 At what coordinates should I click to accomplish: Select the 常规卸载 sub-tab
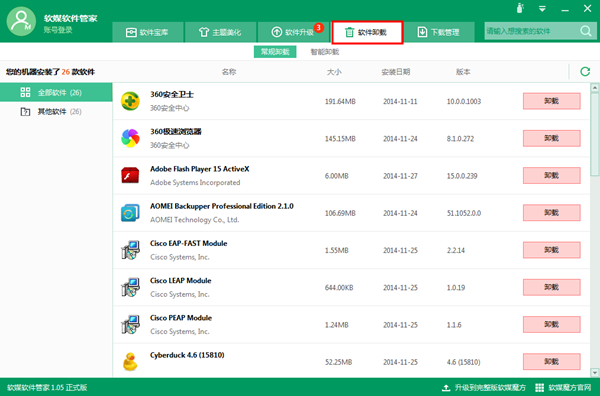[275, 52]
